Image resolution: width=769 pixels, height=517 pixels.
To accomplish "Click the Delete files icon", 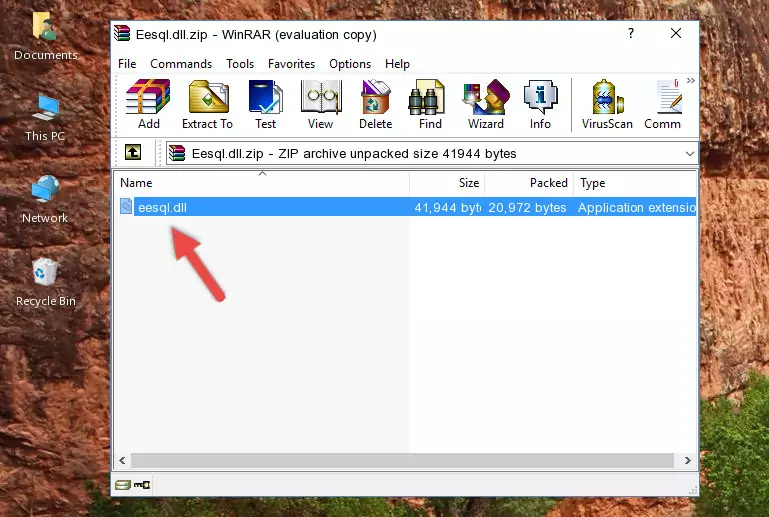I will pos(375,104).
